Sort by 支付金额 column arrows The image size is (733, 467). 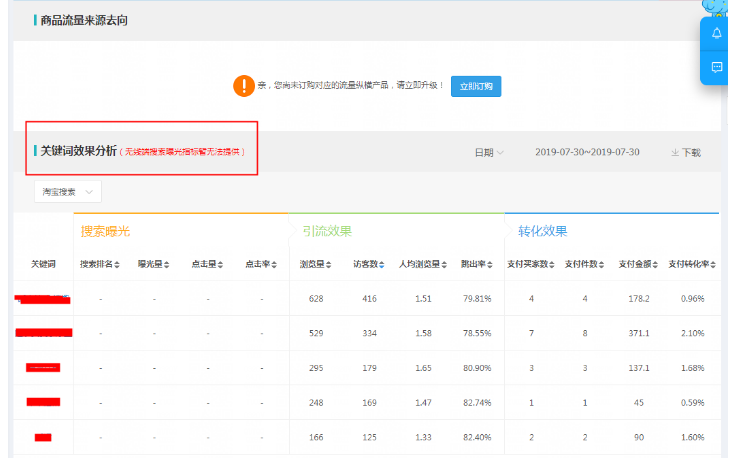click(655, 265)
